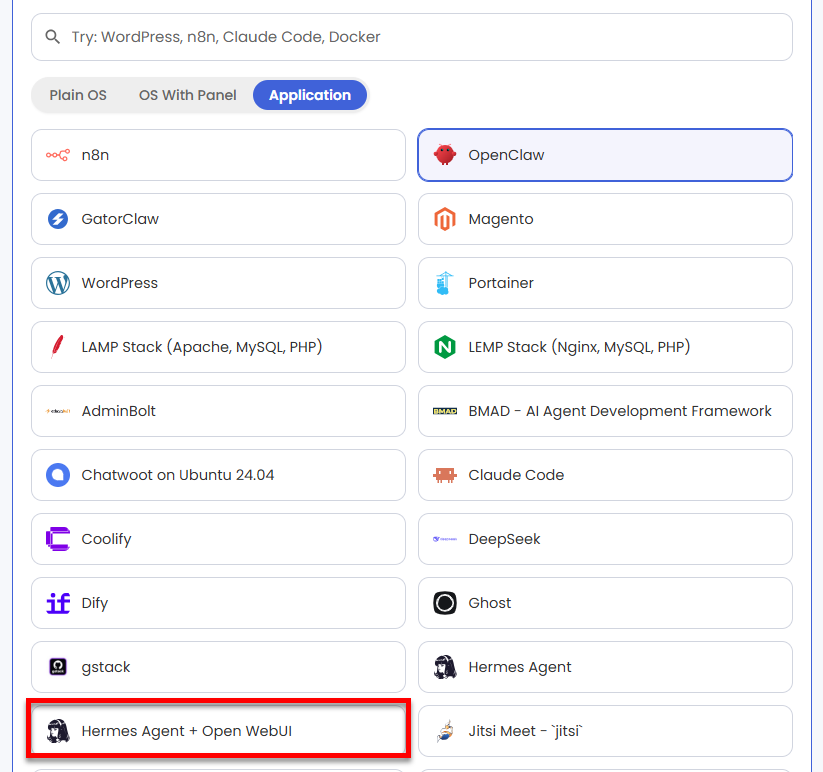
Task: Choose the OpenClaw application card
Action: [605, 155]
